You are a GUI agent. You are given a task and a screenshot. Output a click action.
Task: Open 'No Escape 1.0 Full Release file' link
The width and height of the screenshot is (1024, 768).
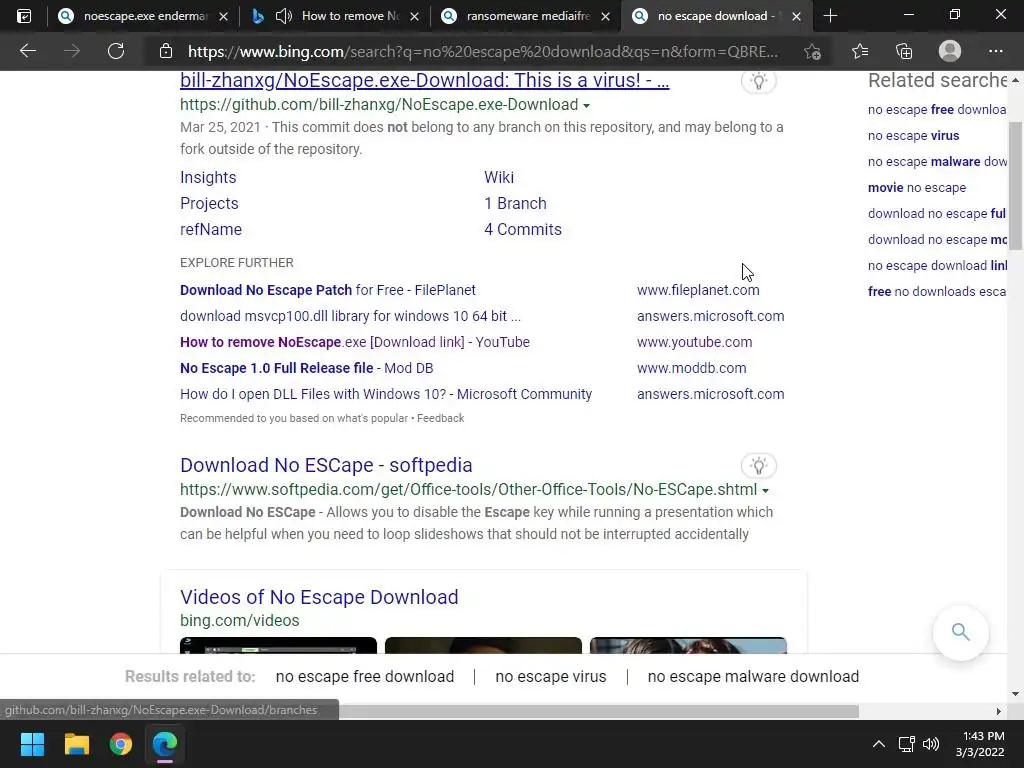[x=307, y=368]
